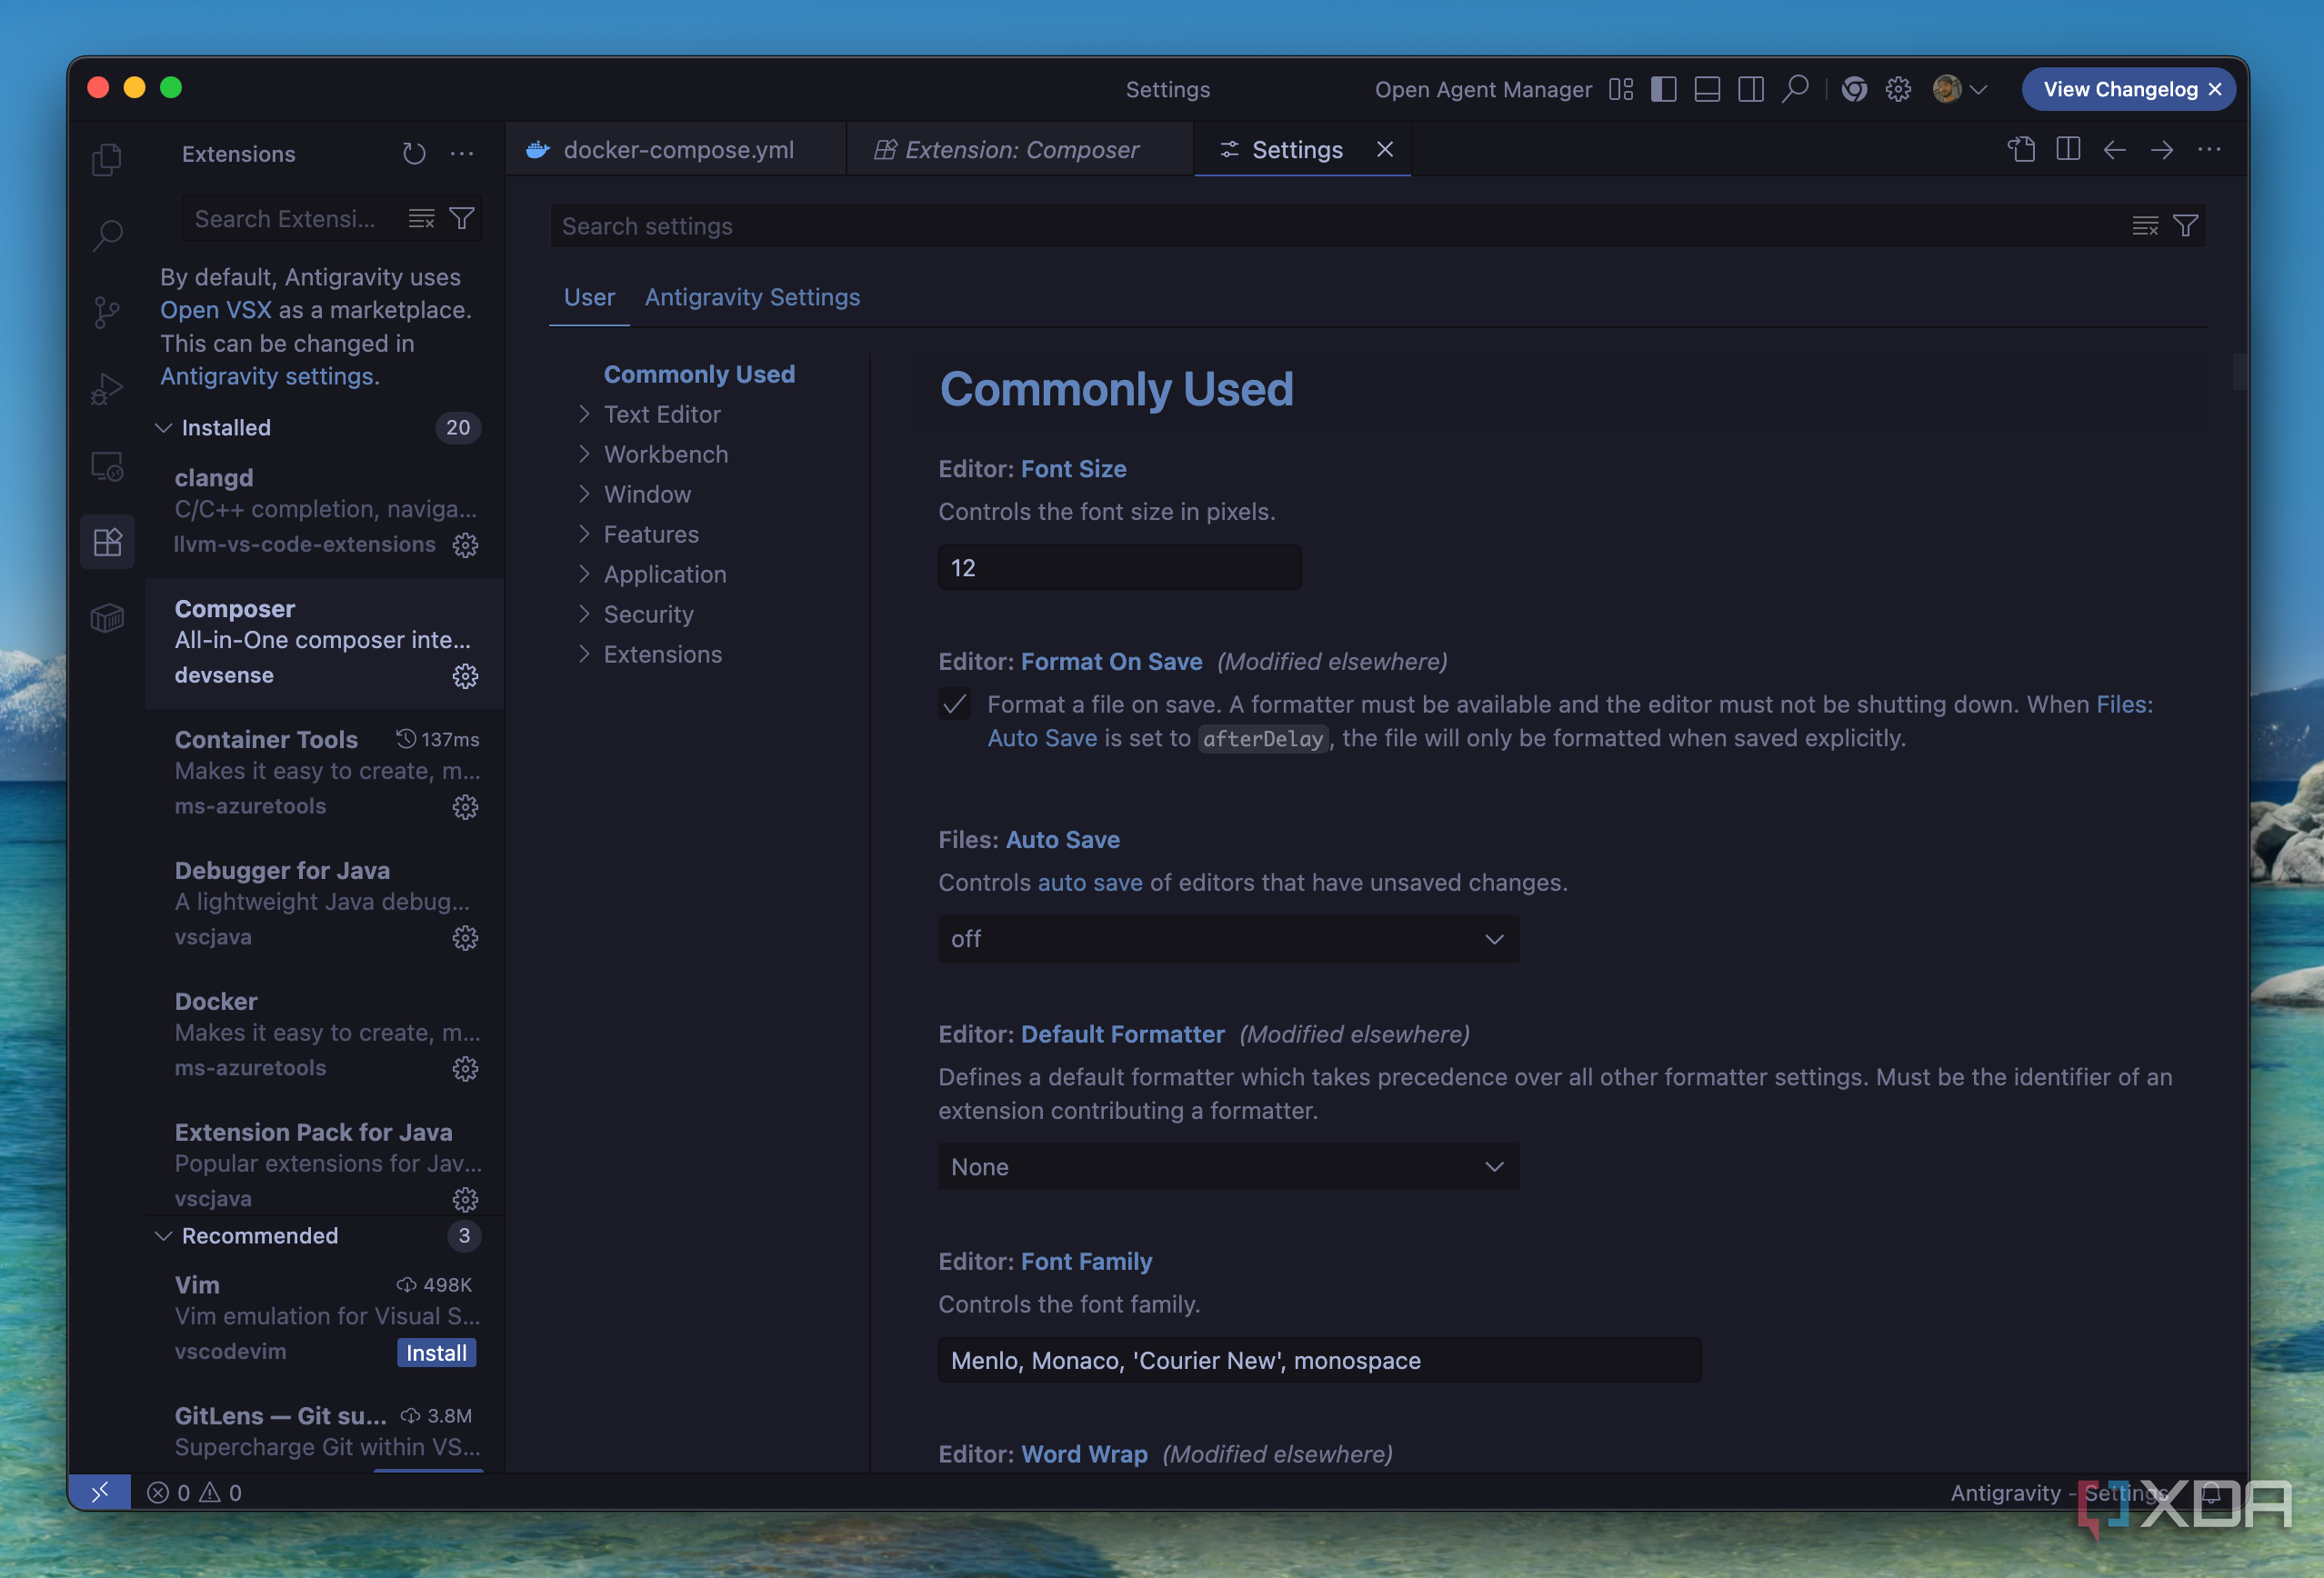Open the Open VSX link

point(216,310)
